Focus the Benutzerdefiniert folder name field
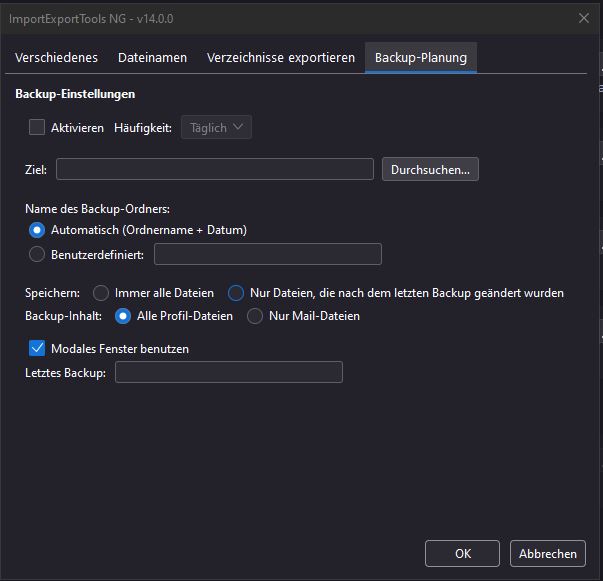 point(268,254)
